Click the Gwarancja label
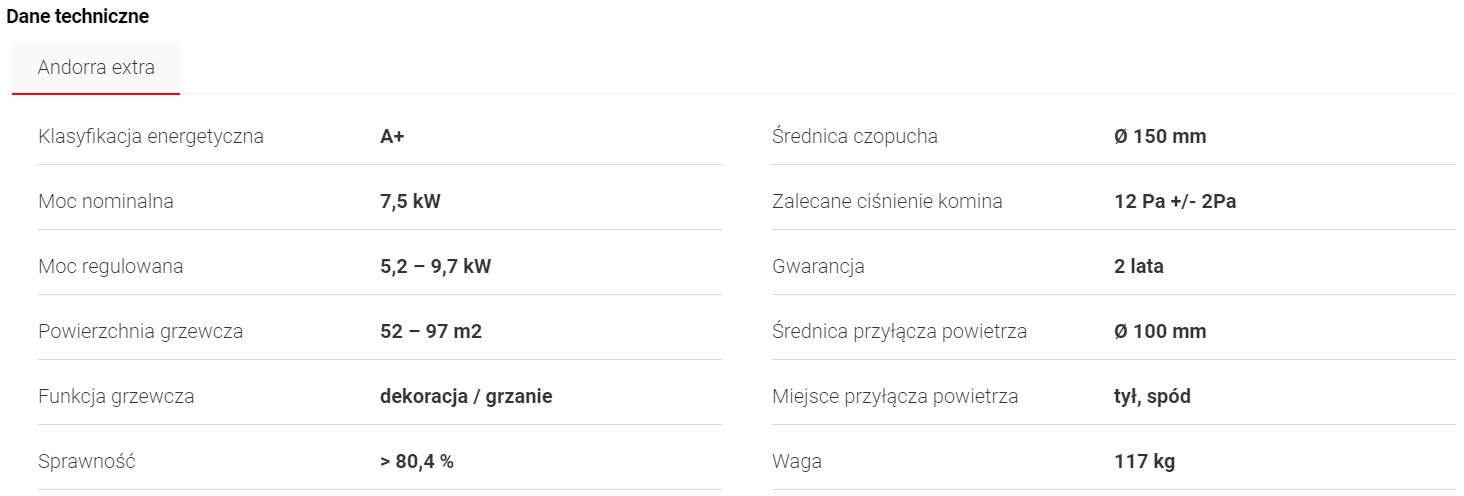The image size is (1464, 496). [818, 266]
